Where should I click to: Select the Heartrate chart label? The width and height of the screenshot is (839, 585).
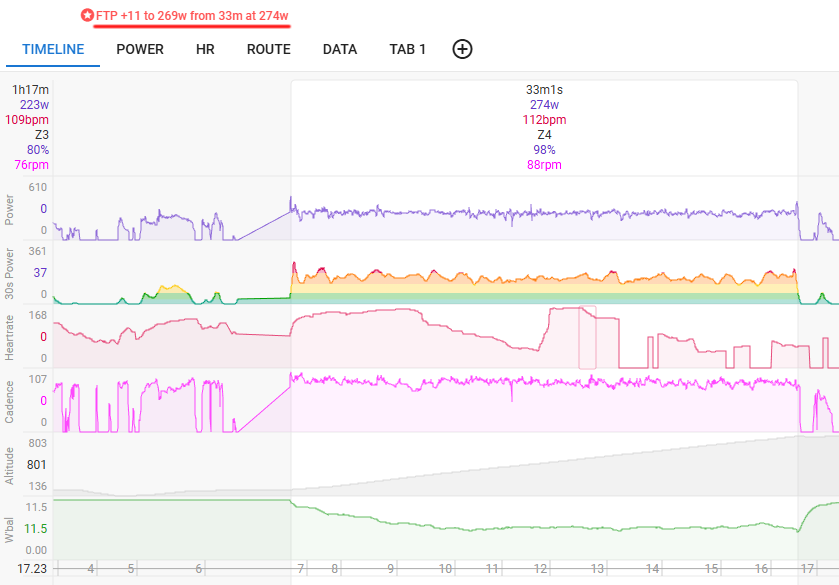(10, 337)
